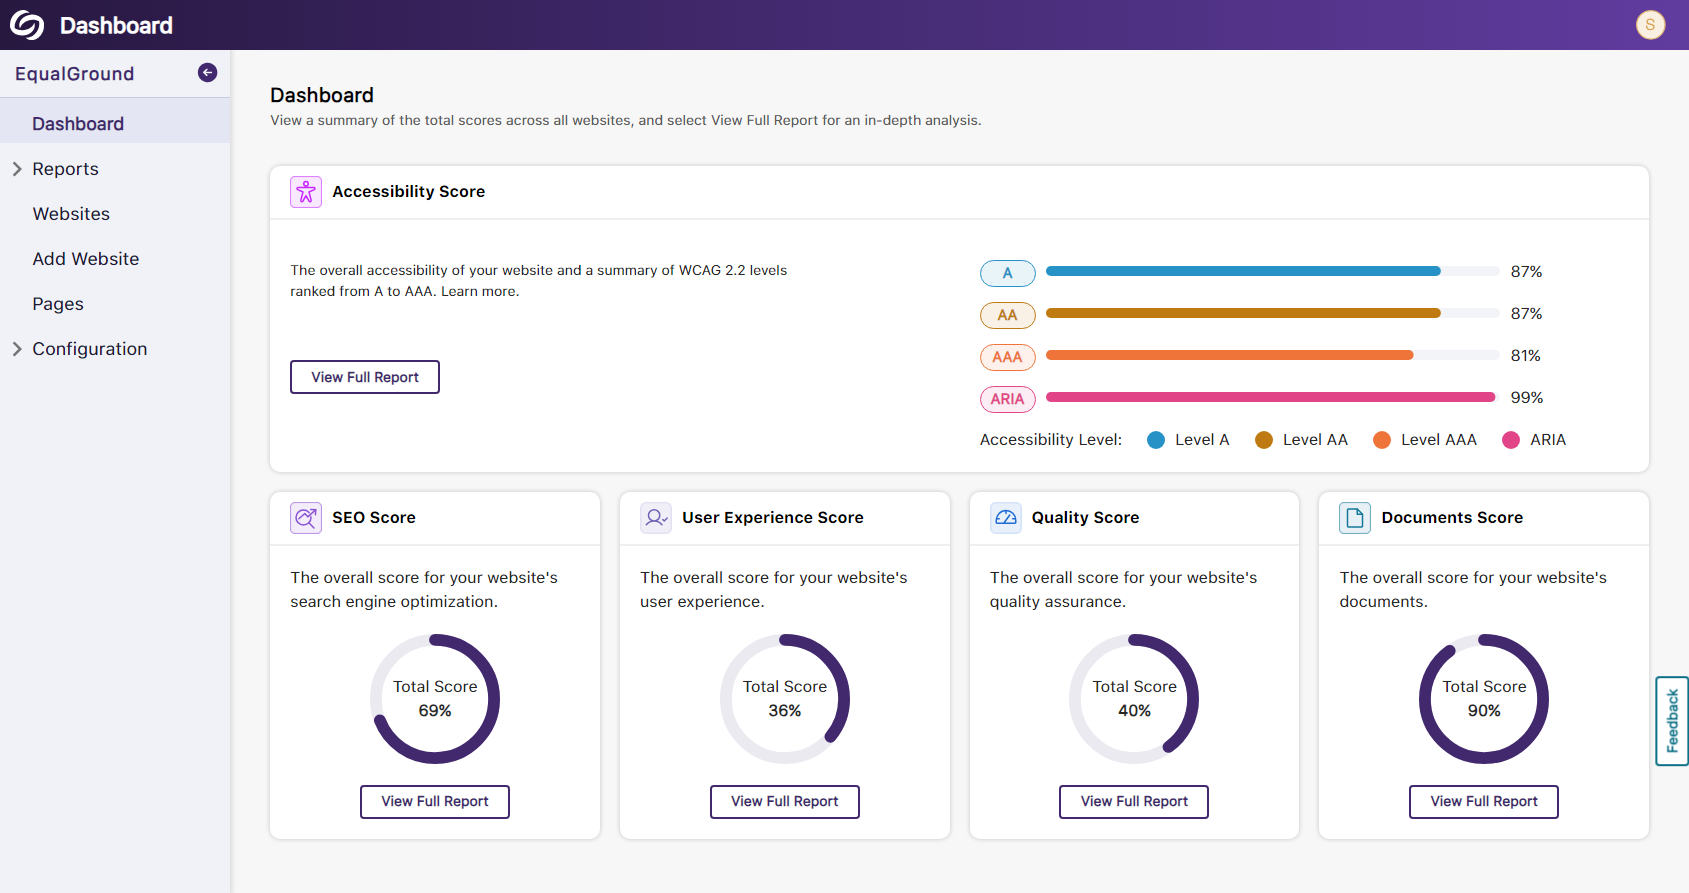Click the Level AA legend color dot
The image size is (1689, 893).
point(1264,440)
